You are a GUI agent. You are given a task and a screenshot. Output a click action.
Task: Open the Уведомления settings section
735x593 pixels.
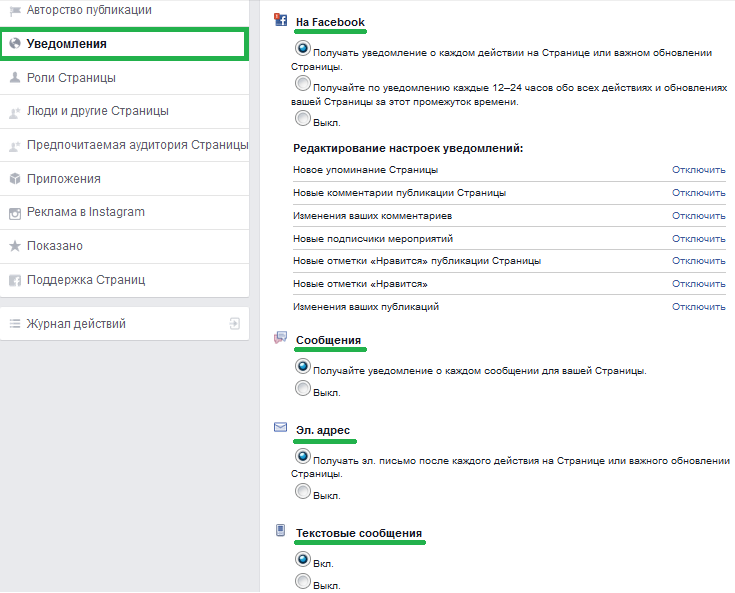click(x=124, y=44)
